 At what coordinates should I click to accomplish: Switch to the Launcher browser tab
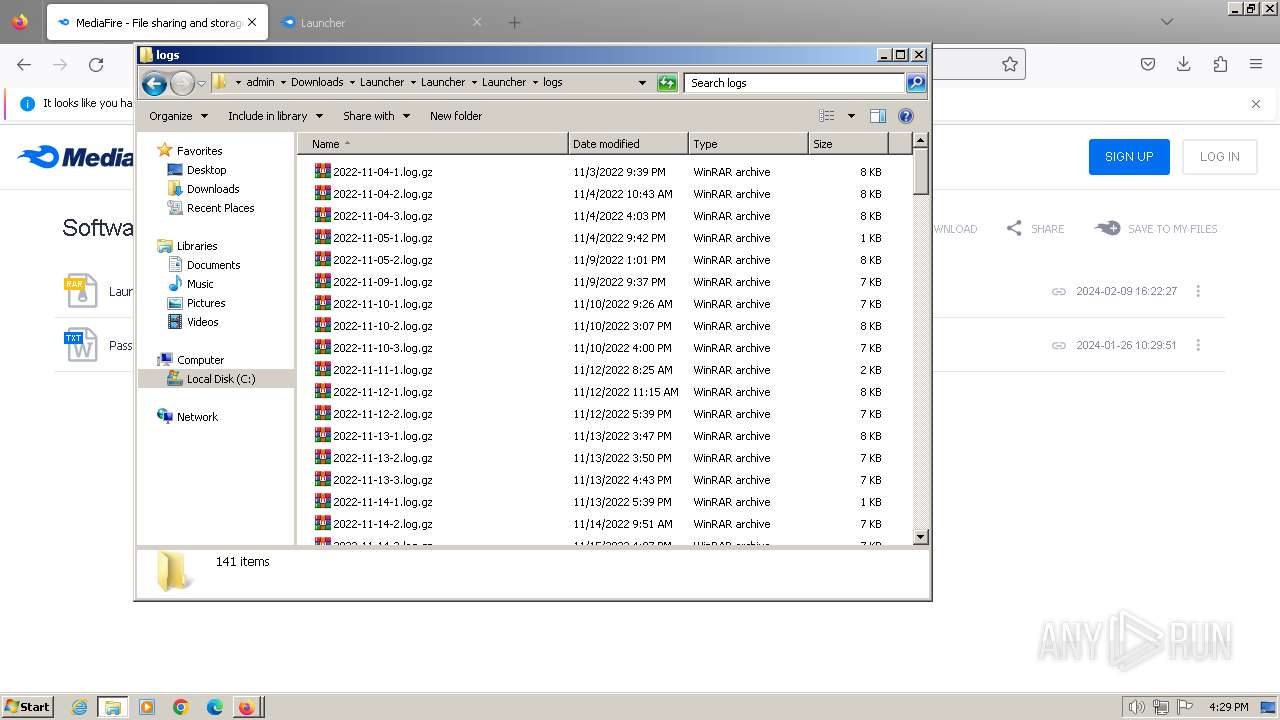380,22
